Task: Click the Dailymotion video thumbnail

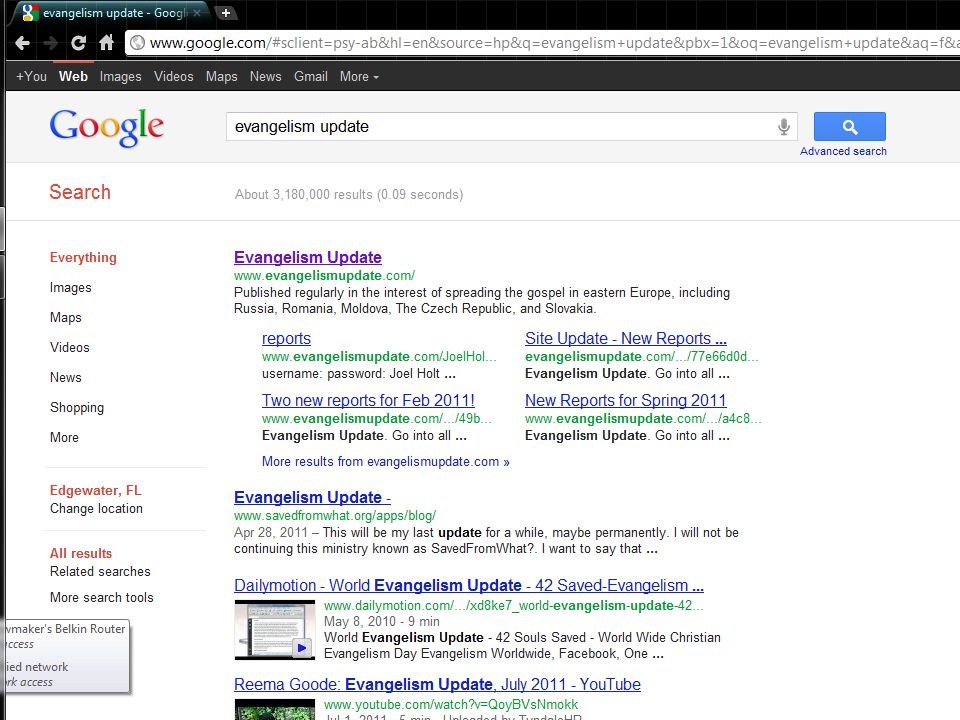Action: (x=275, y=630)
